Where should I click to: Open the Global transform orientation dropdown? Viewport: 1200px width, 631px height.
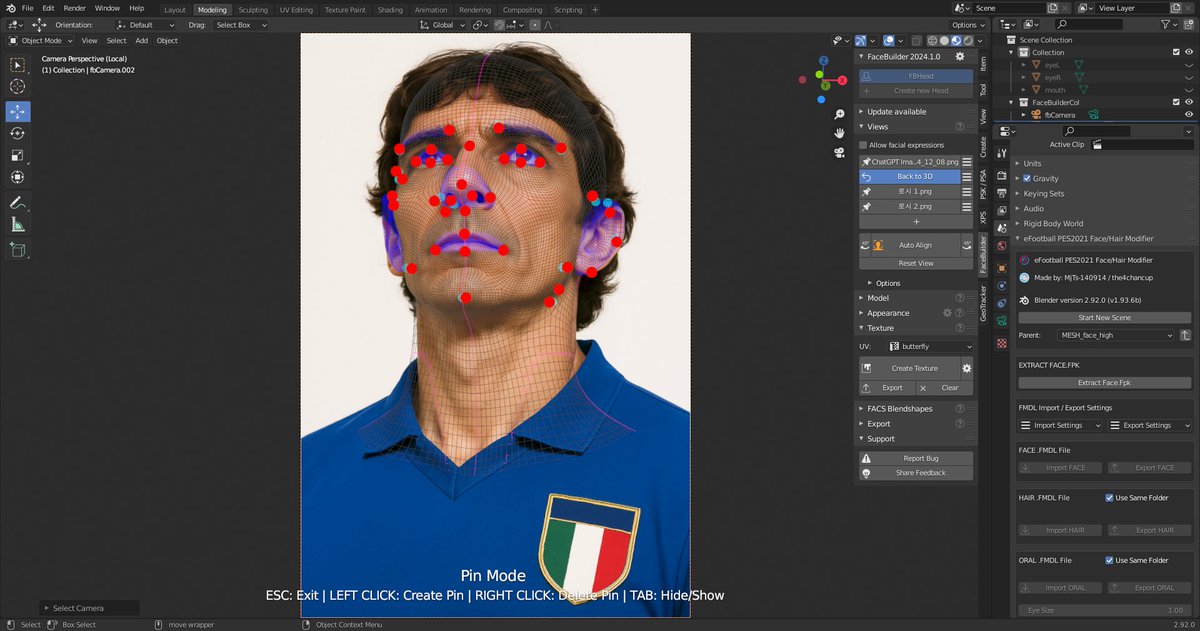click(442, 25)
